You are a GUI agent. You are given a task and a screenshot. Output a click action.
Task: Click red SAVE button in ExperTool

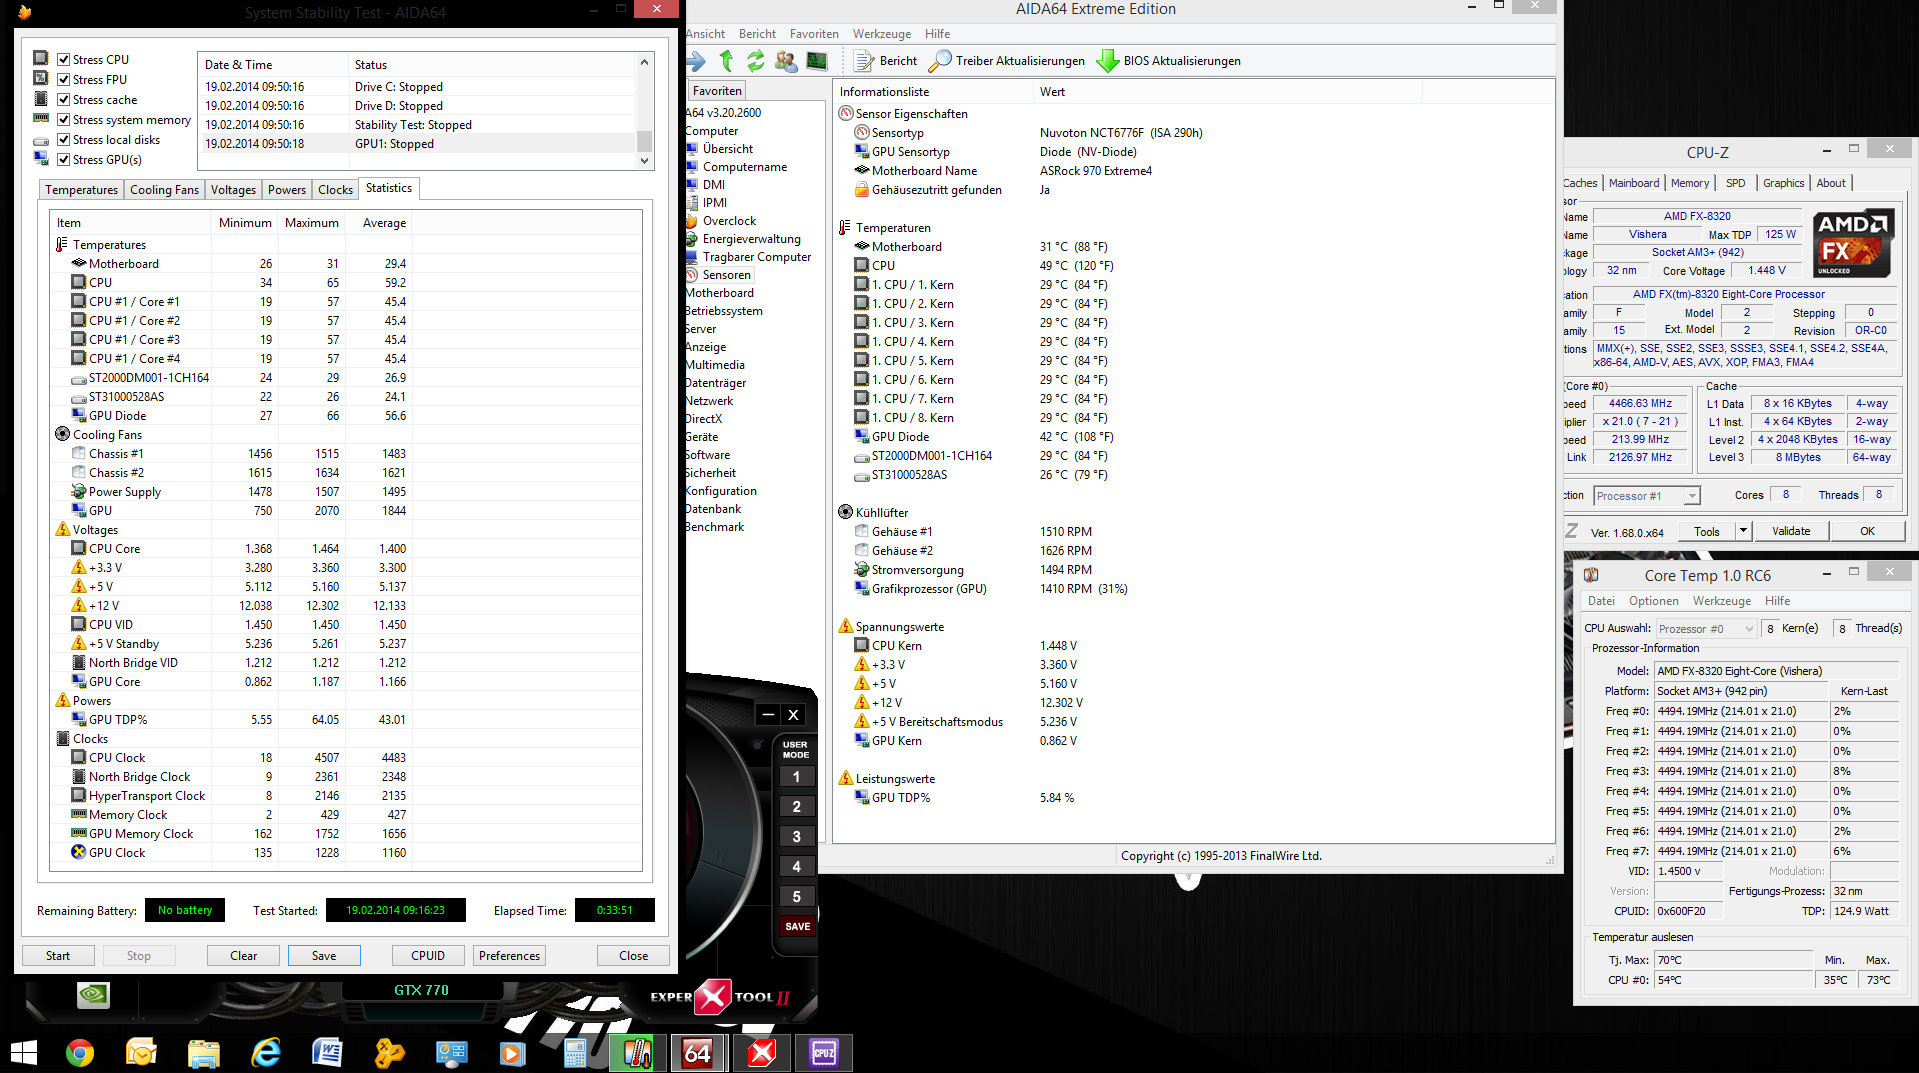[x=797, y=927]
